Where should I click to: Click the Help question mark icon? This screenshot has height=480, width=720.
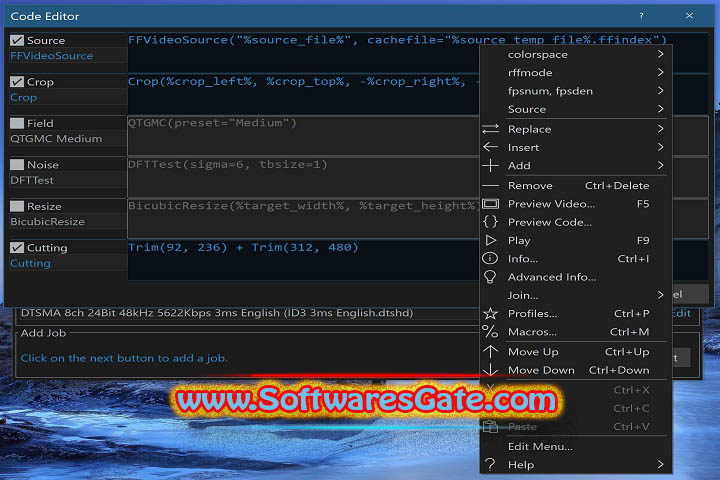click(490, 464)
